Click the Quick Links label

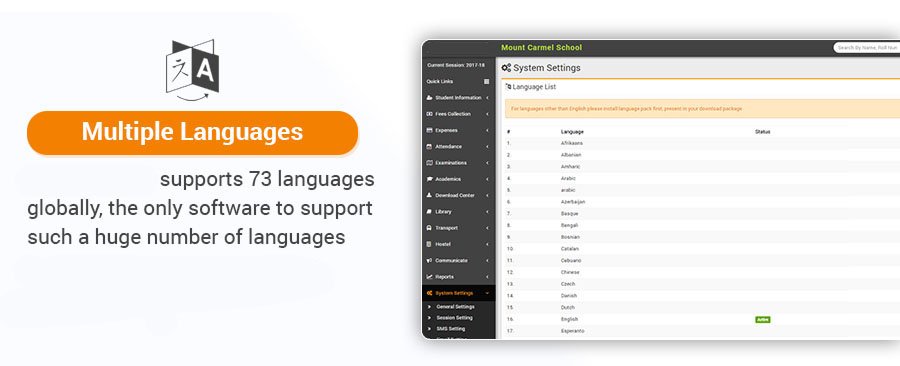click(x=440, y=81)
